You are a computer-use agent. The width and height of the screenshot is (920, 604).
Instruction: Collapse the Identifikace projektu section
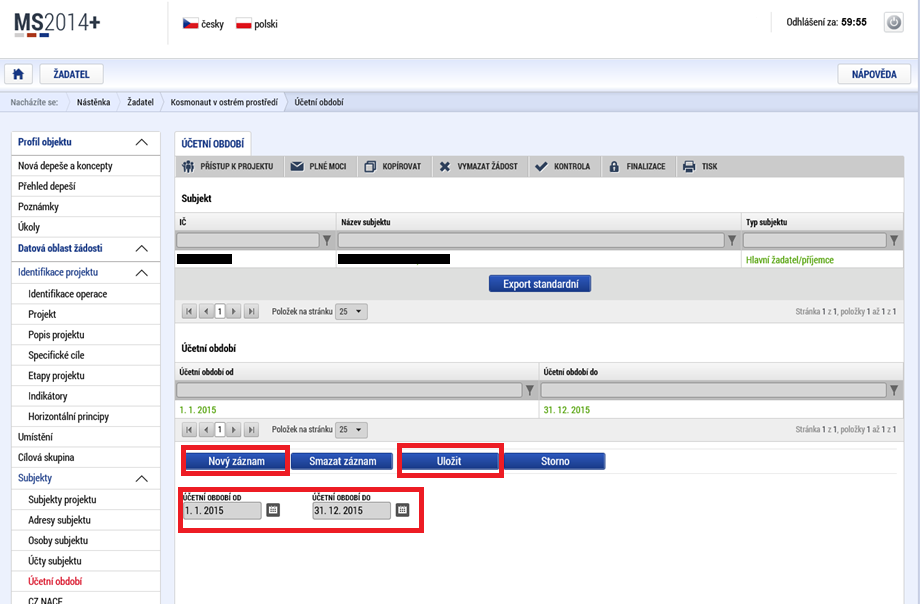pos(141,273)
